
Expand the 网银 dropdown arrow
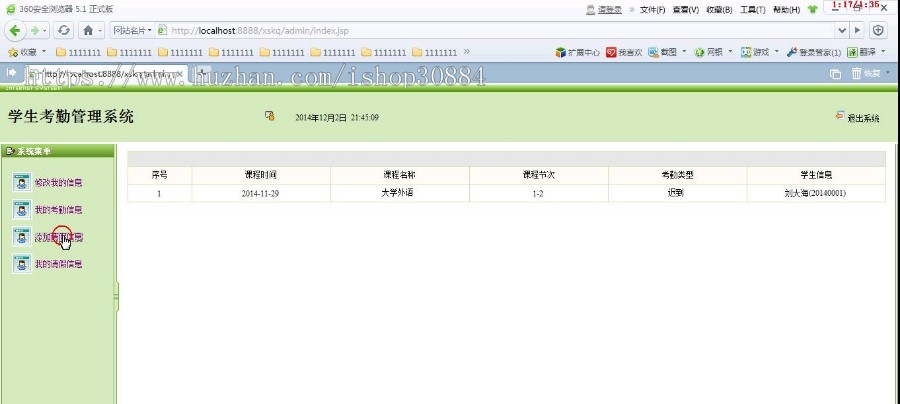click(731, 52)
